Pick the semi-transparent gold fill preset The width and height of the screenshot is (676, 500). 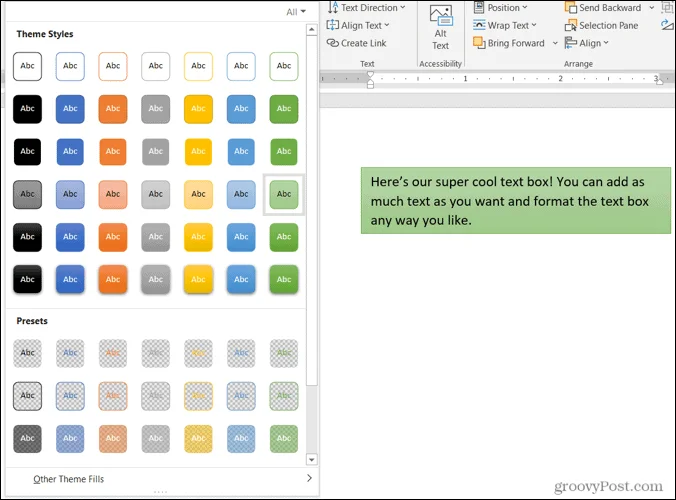[198, 439]
